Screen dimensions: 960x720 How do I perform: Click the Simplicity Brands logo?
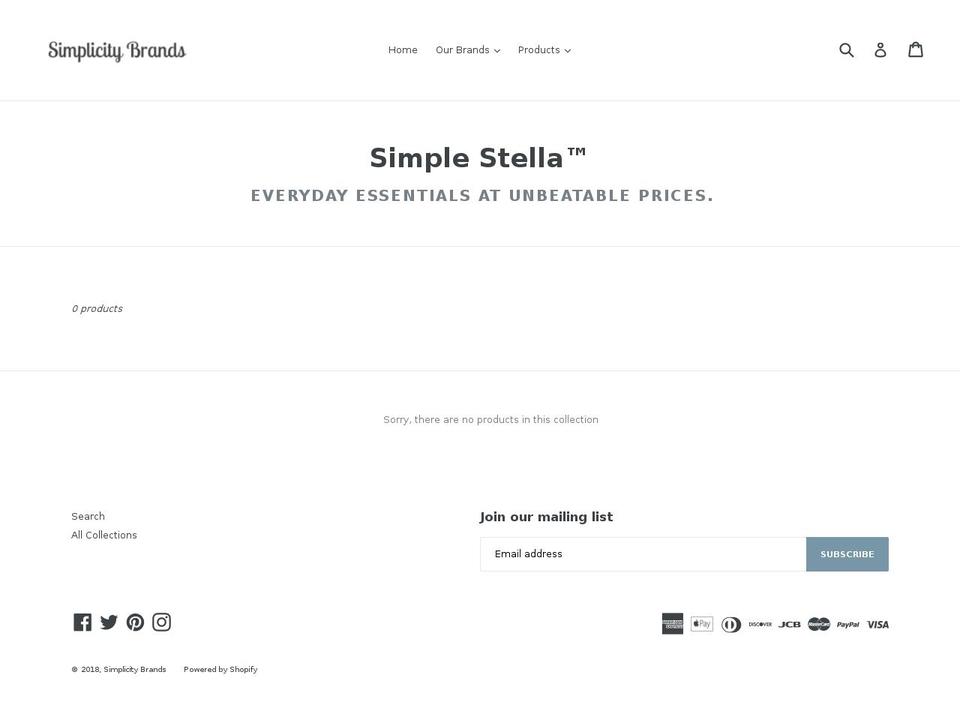coord(117,49)
